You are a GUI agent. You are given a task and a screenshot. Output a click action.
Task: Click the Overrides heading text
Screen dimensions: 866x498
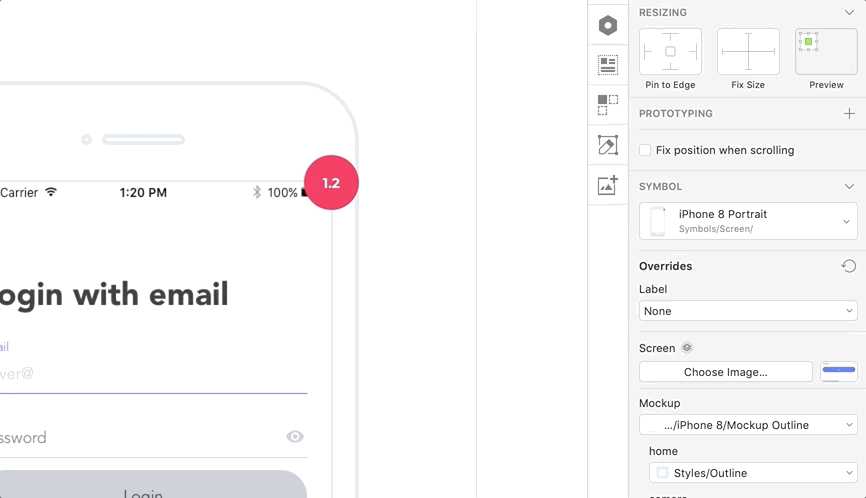(665, 266)
